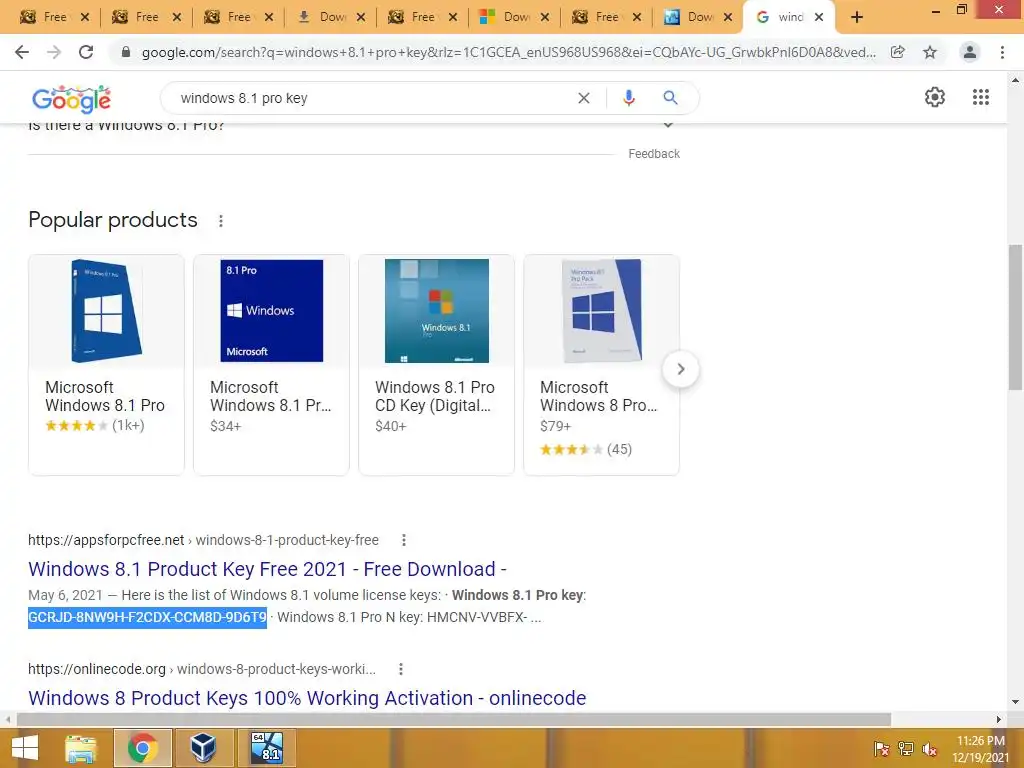Go back to previous page
The height and width of the screenshot is (768, 1024).
pos(22,52)
